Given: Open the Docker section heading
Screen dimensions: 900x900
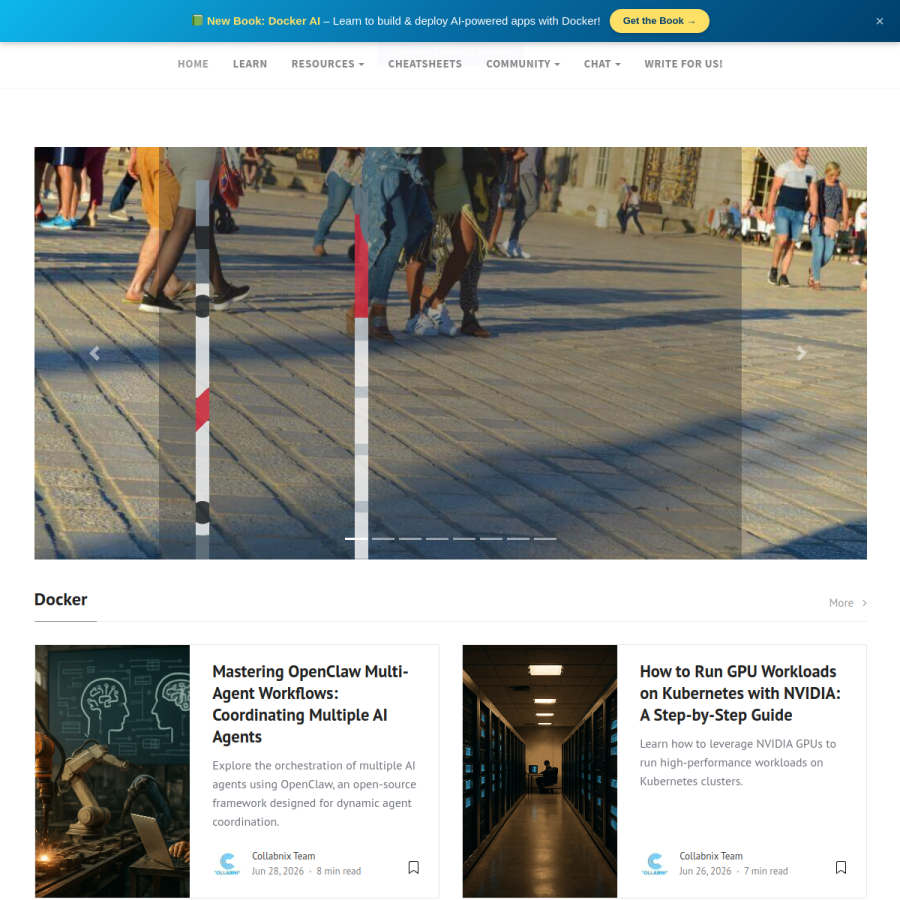Looking at the screenshot, I should tap(61, 600).
